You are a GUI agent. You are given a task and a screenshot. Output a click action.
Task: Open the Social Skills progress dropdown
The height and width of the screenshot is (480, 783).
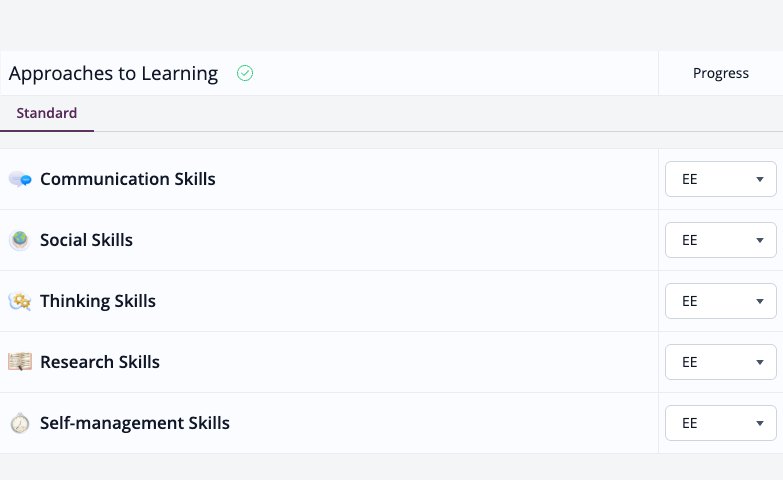click(x=721, y=240)
